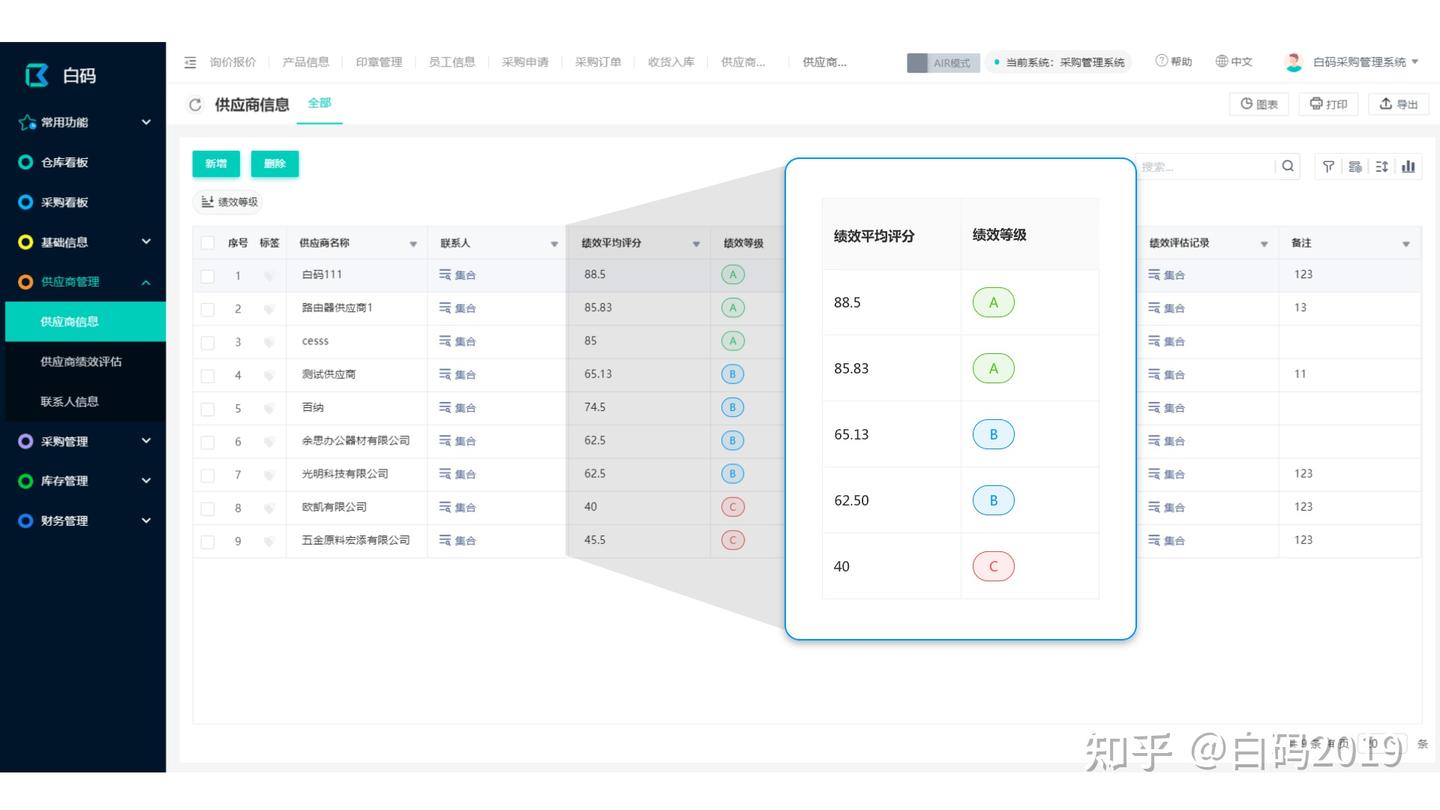Click the refresh icon next to 供应商信息

point(195,104)
